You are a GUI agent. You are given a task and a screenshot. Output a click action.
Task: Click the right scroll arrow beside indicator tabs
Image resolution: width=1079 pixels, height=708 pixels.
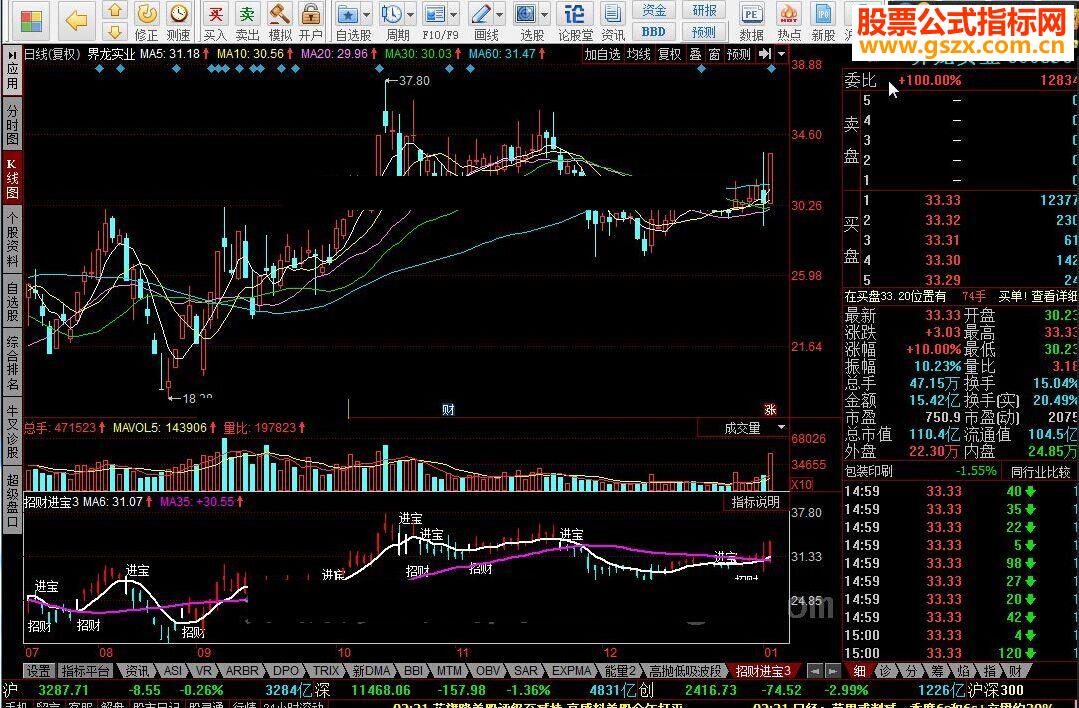(833, 670)
